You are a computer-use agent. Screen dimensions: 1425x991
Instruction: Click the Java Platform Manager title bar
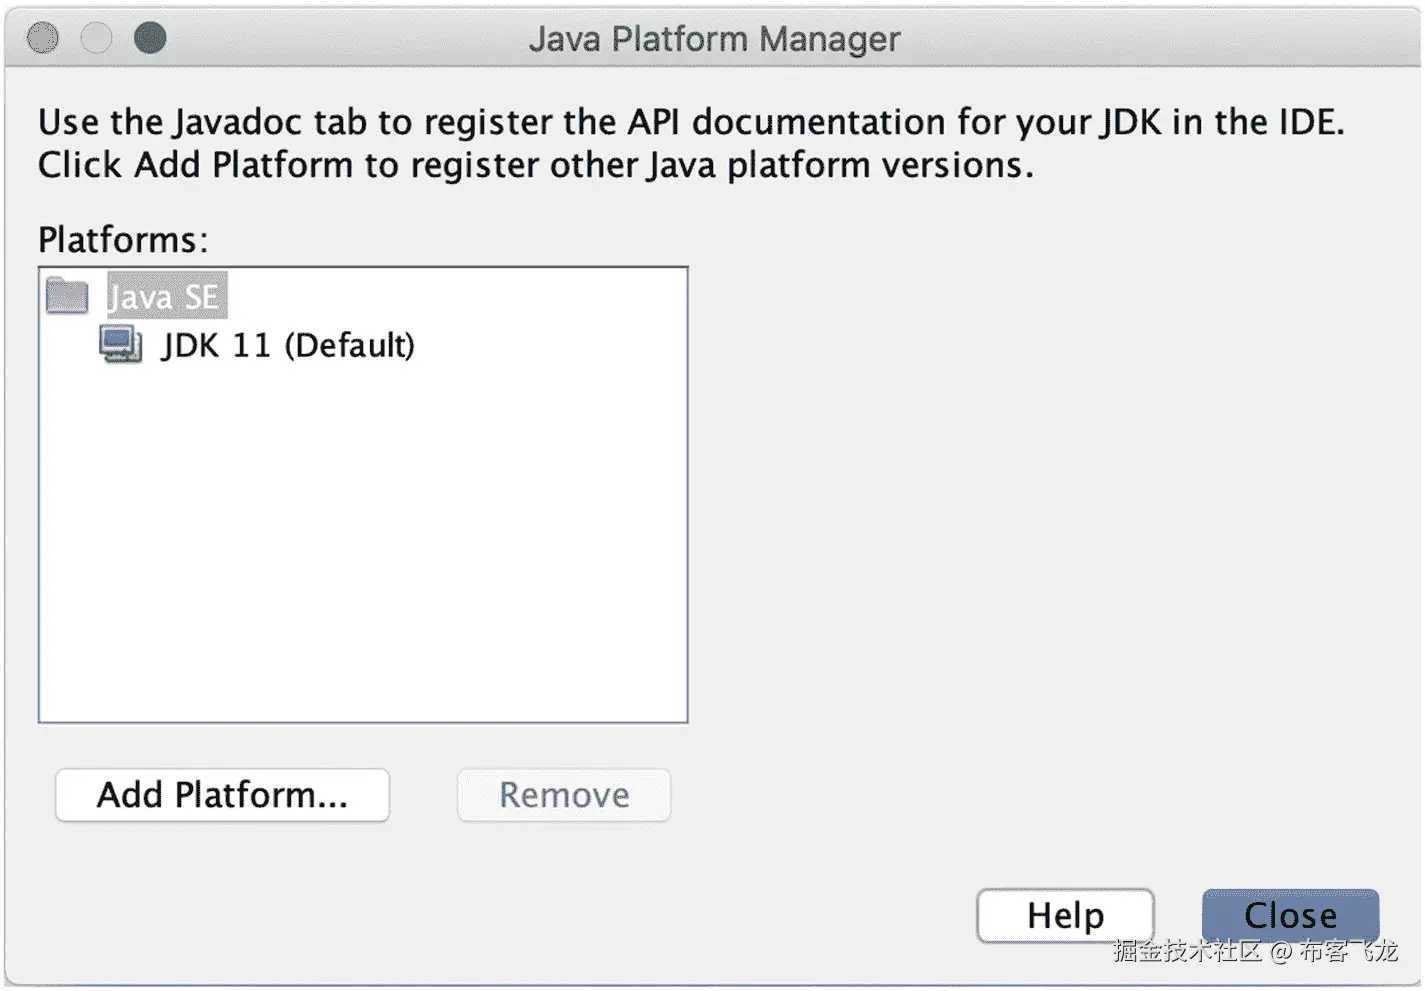point(714,39)
